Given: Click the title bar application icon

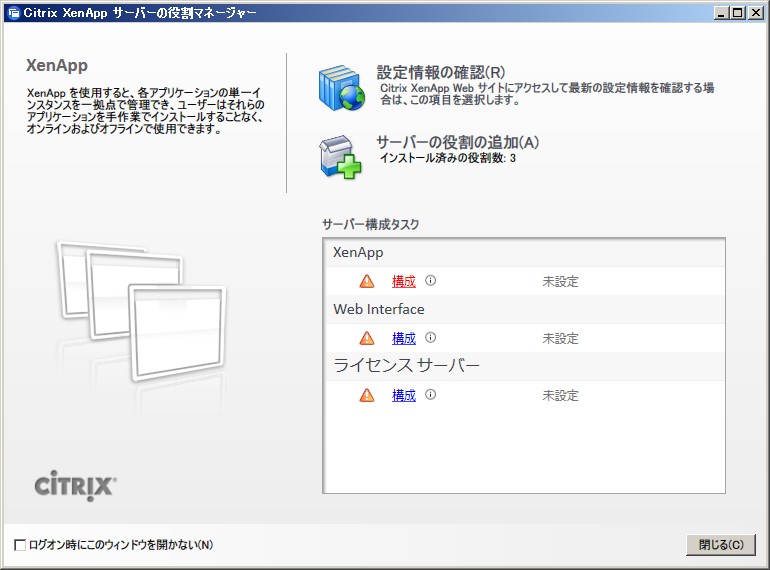Looking at the screenshot, I should point(13,13).
